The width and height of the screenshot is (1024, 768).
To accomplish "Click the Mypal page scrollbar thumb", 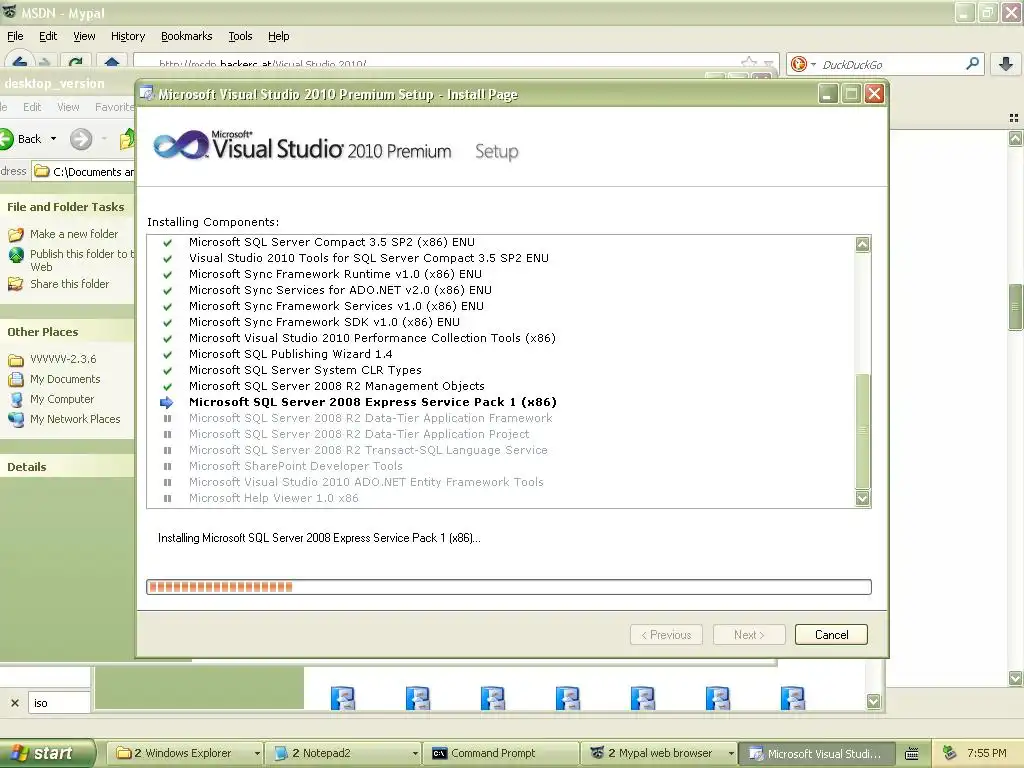I will click(x=1016, y=308).
